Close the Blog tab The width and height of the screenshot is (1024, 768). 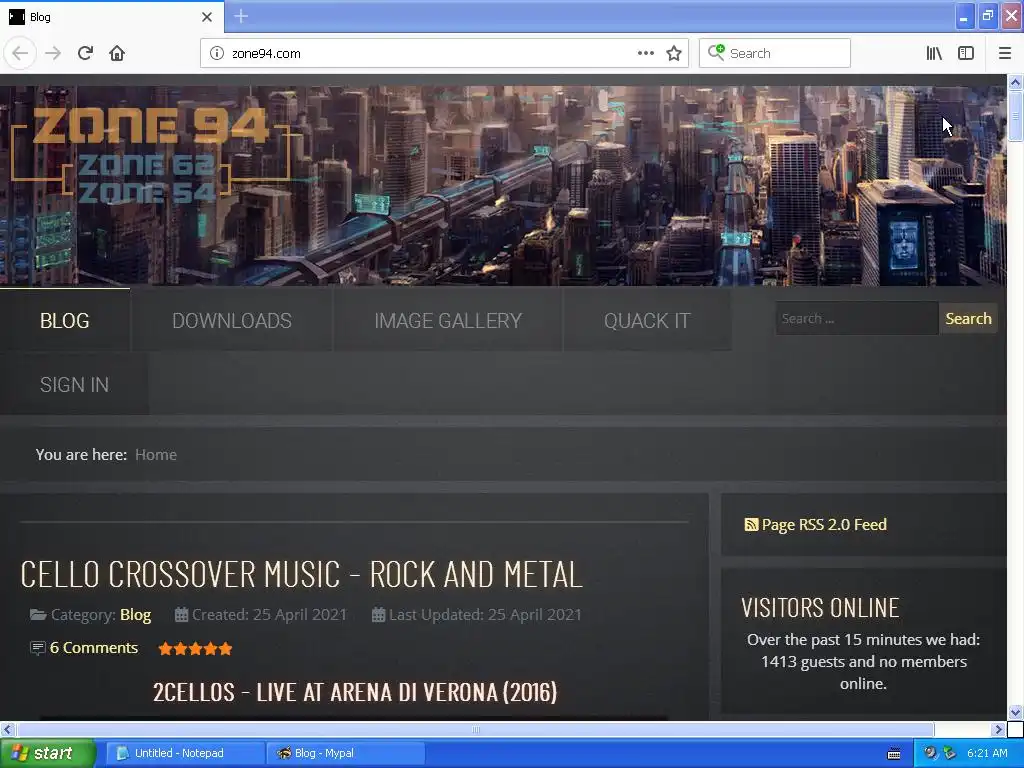coord(207,17)
